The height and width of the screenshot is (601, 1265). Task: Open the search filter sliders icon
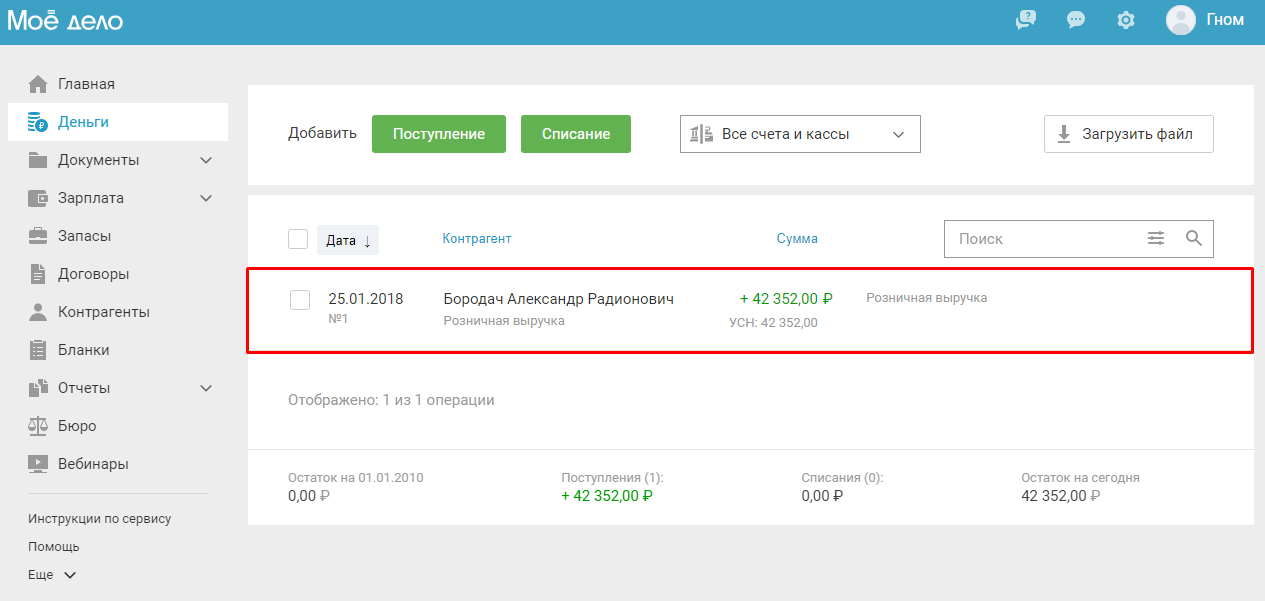pyautogui.click(x=1156, y=238)
